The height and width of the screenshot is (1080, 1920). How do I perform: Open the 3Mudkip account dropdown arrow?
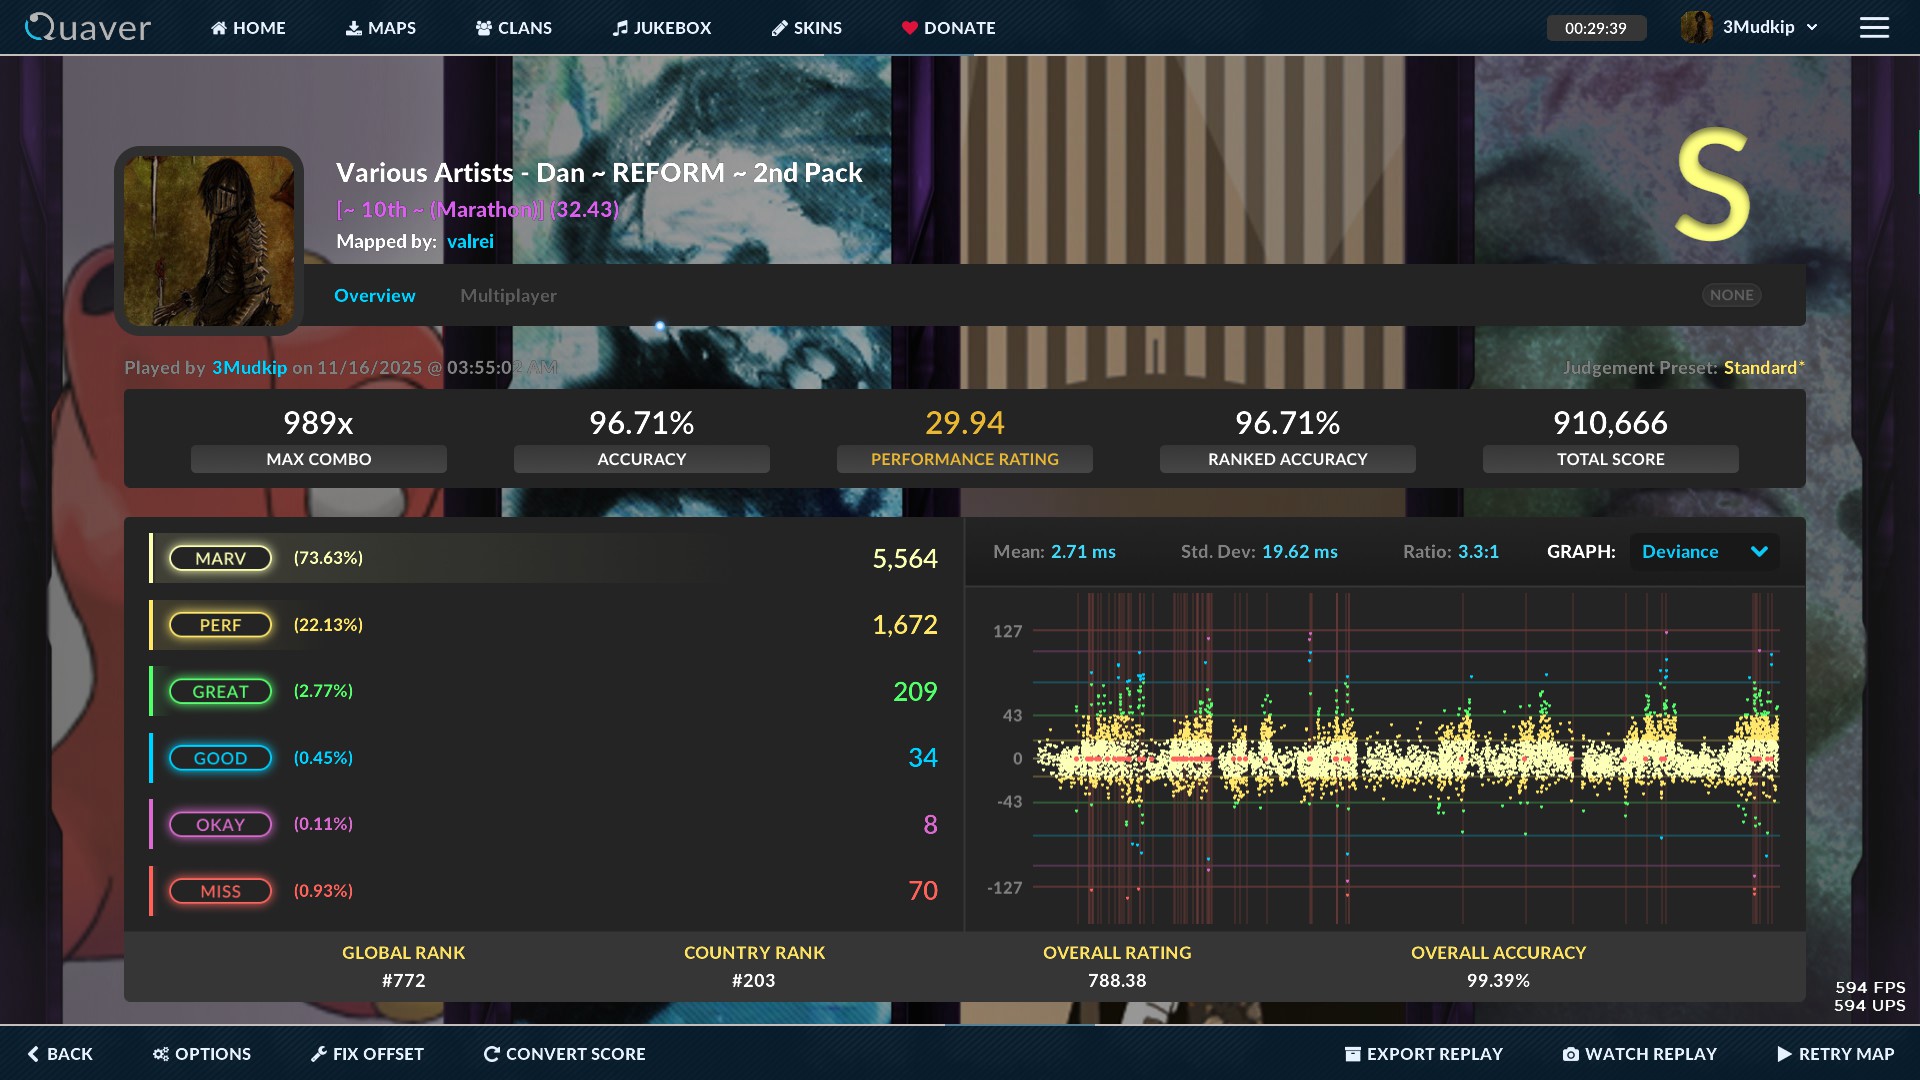1812,28
